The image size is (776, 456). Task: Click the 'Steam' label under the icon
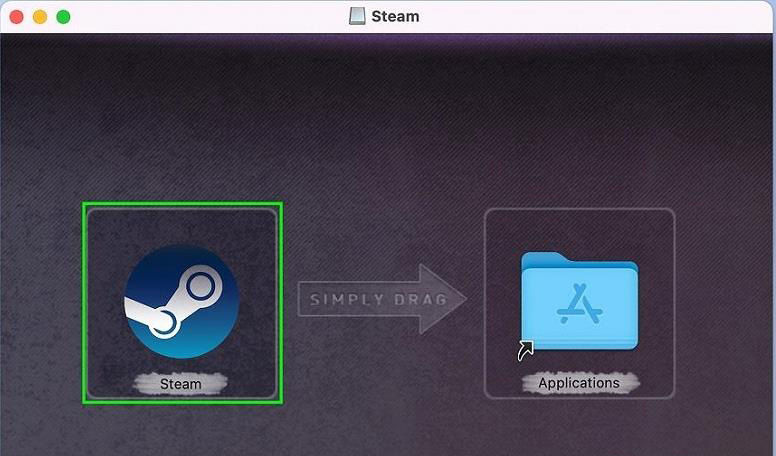pyautogui.click(x=181, y=383)
